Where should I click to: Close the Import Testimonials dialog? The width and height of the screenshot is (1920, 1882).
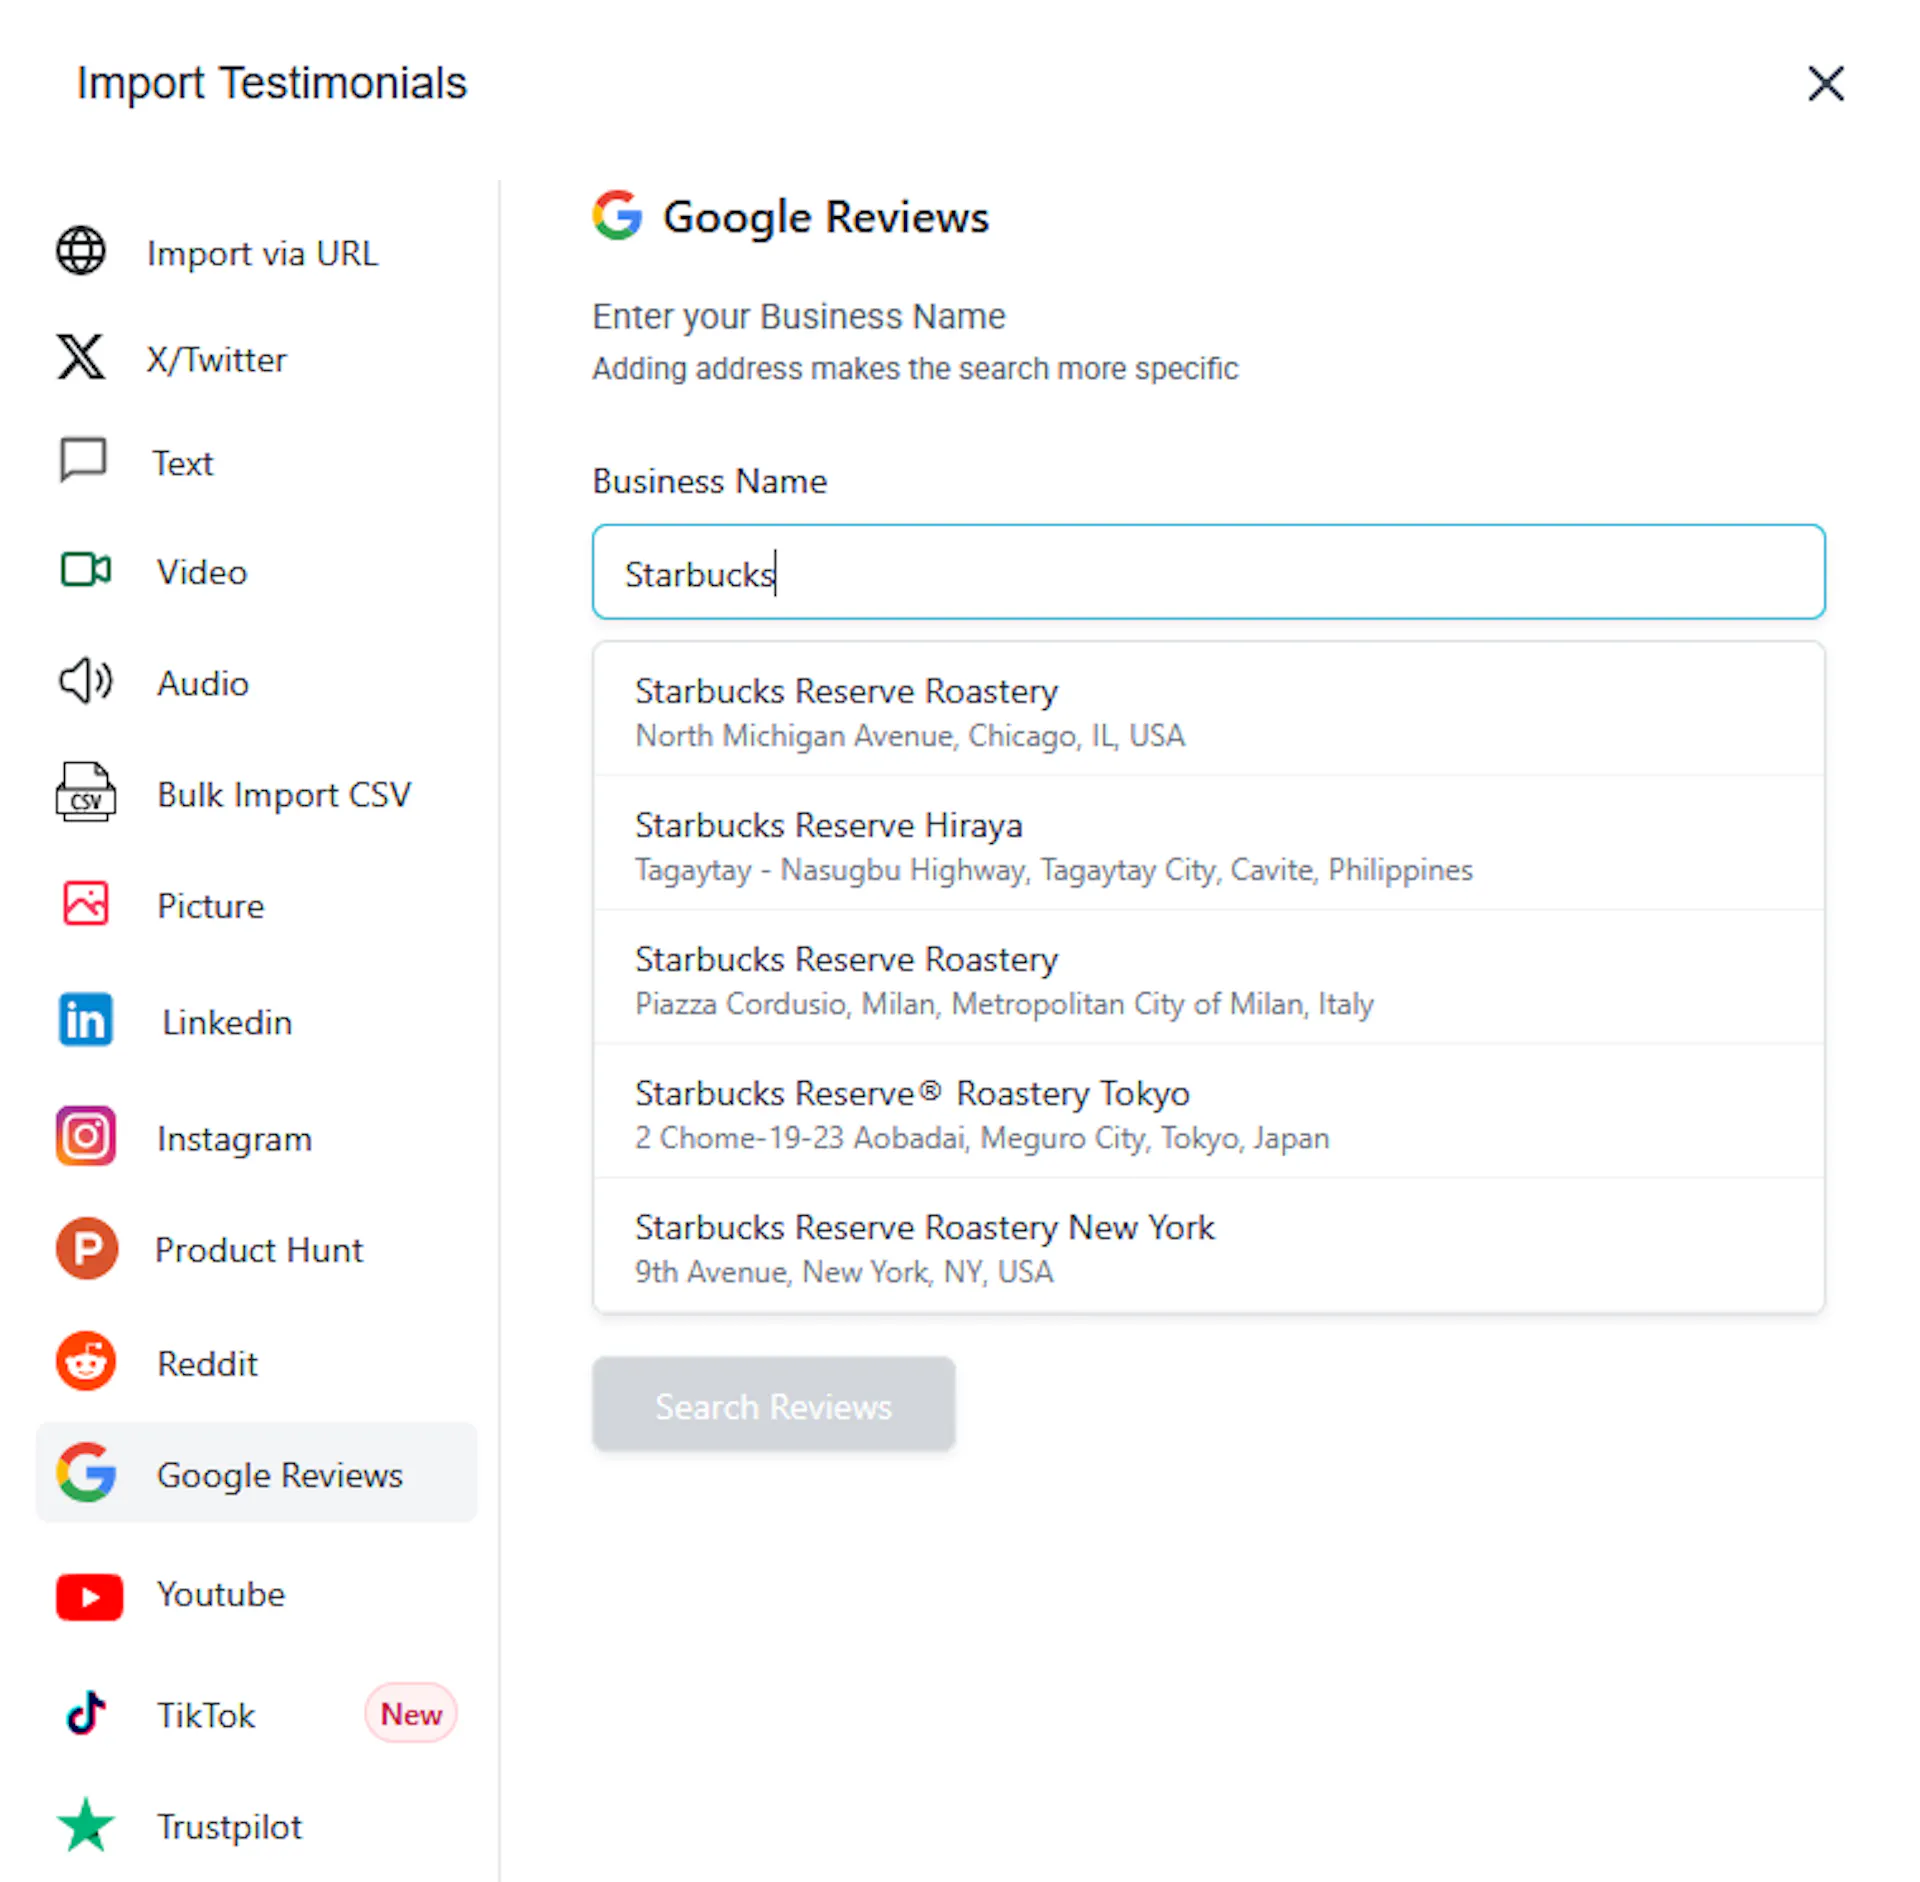[1826, 84]
